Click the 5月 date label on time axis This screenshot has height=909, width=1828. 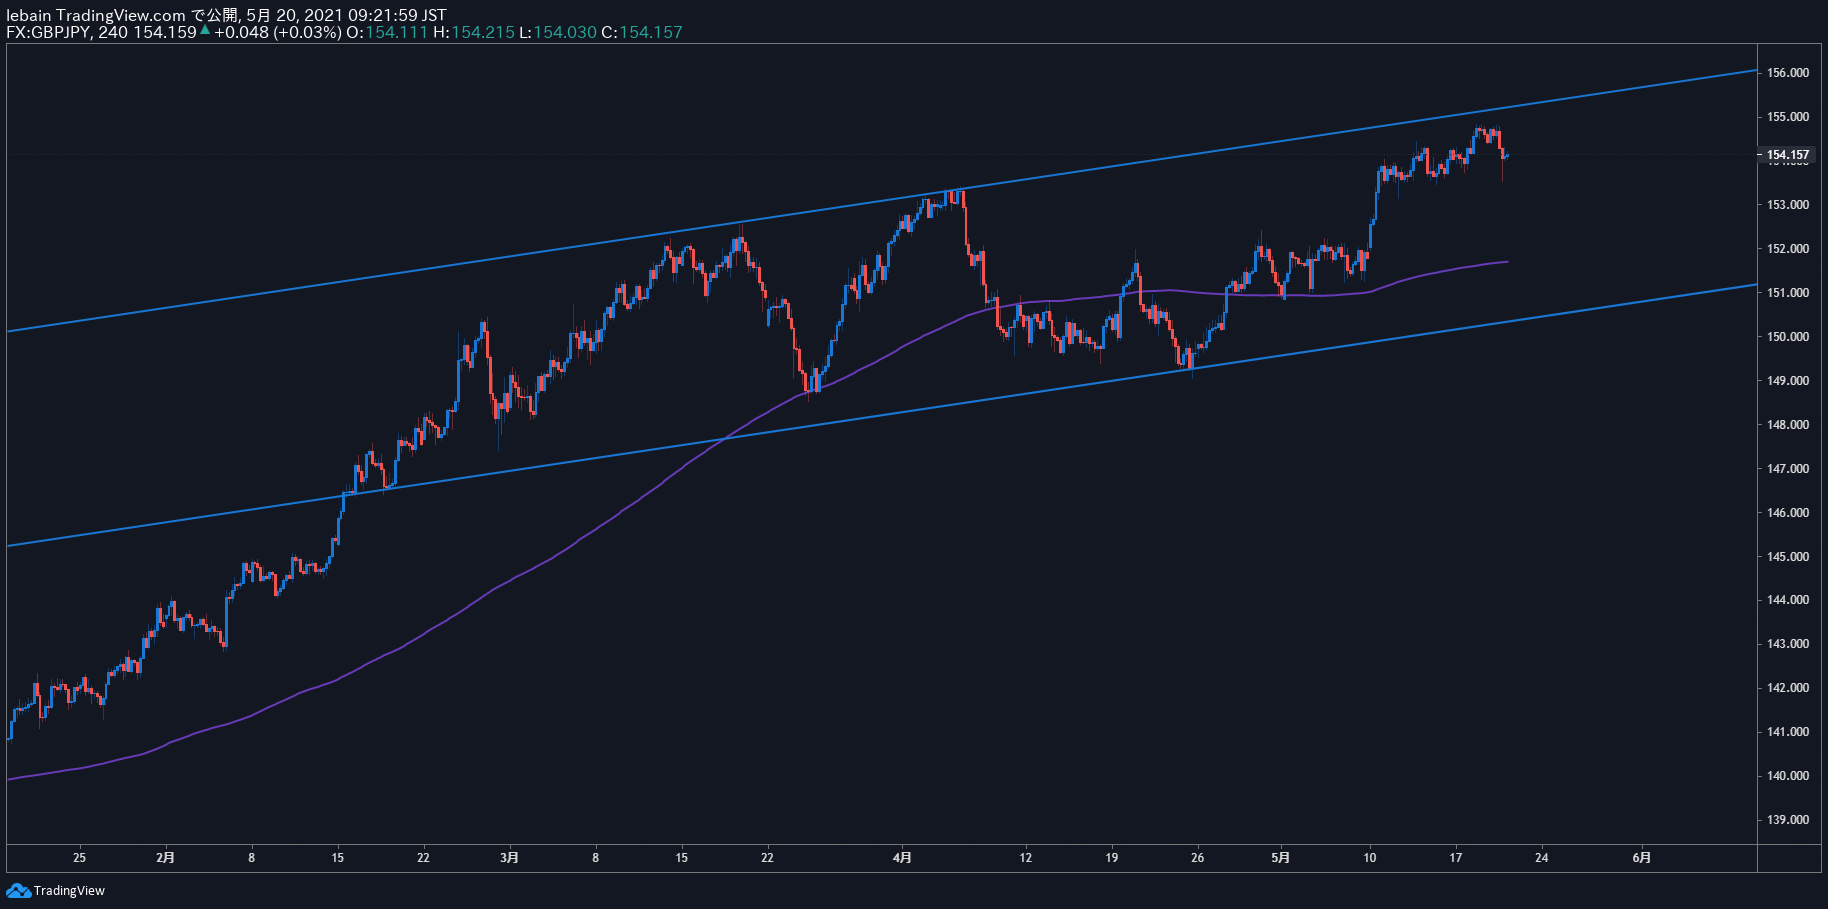point(1281,857)
